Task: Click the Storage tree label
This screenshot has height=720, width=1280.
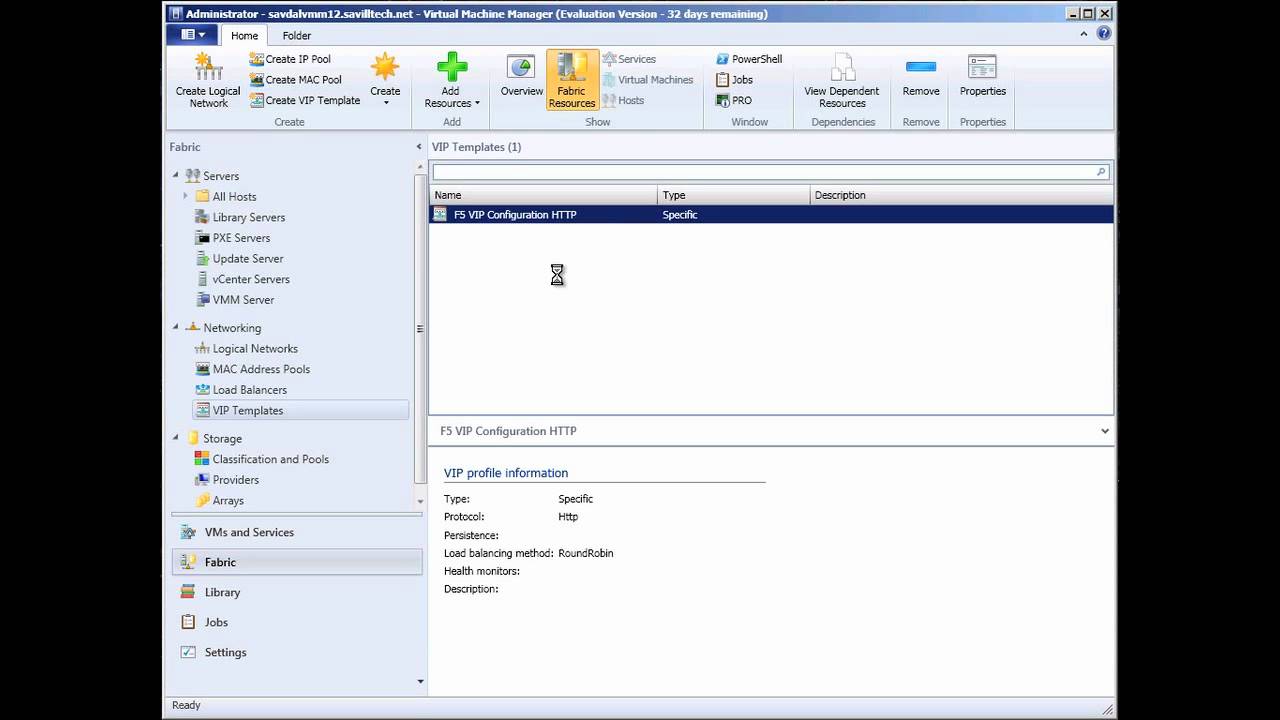Action: pyautogui.click(x=222, y=438)
